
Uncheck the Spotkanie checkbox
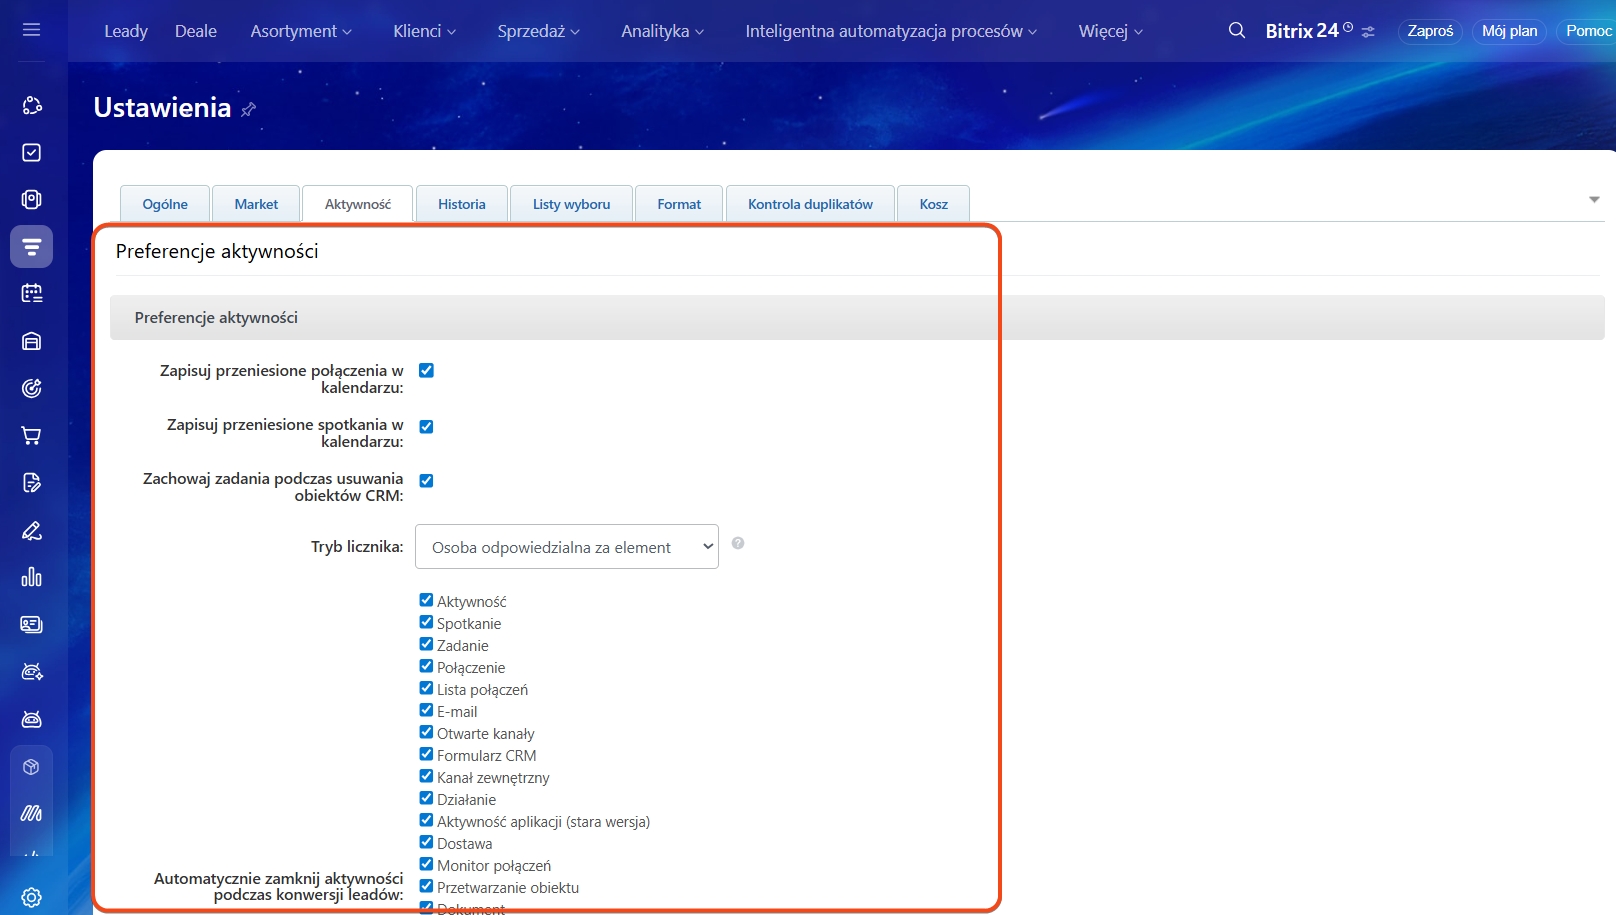426,622
